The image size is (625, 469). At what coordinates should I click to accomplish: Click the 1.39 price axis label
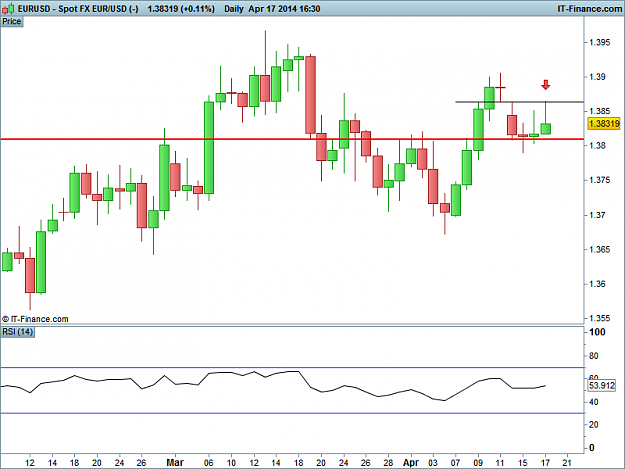click(597, 77)
